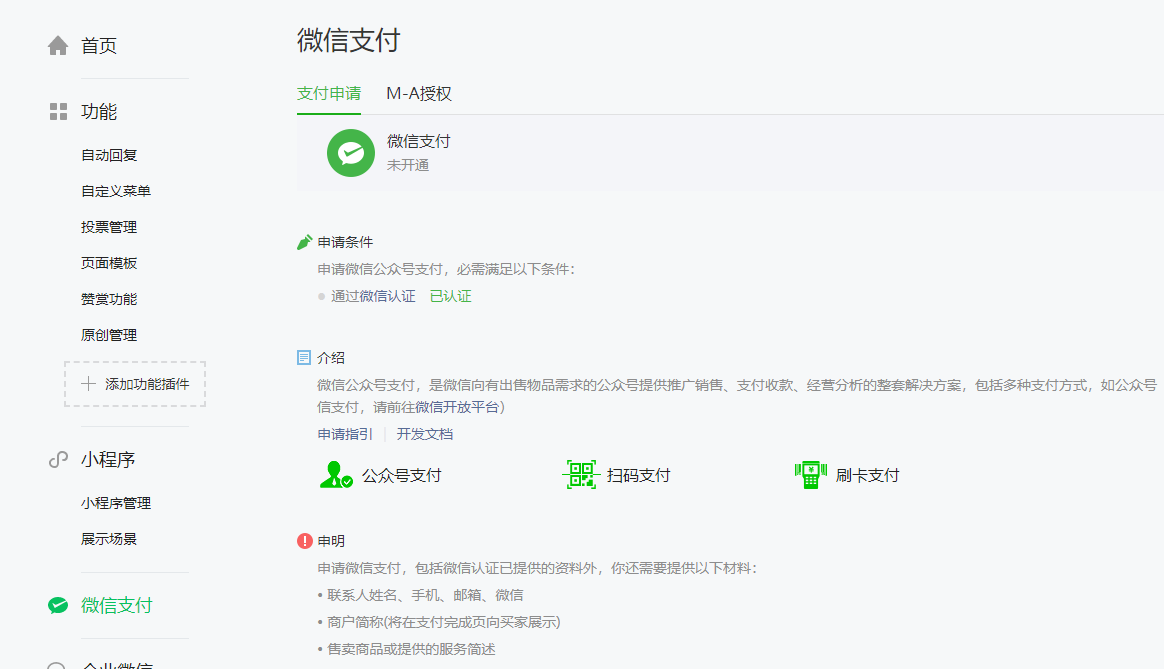Click the 功能 grid icon
1164x669 pixels.
(58, 111)
